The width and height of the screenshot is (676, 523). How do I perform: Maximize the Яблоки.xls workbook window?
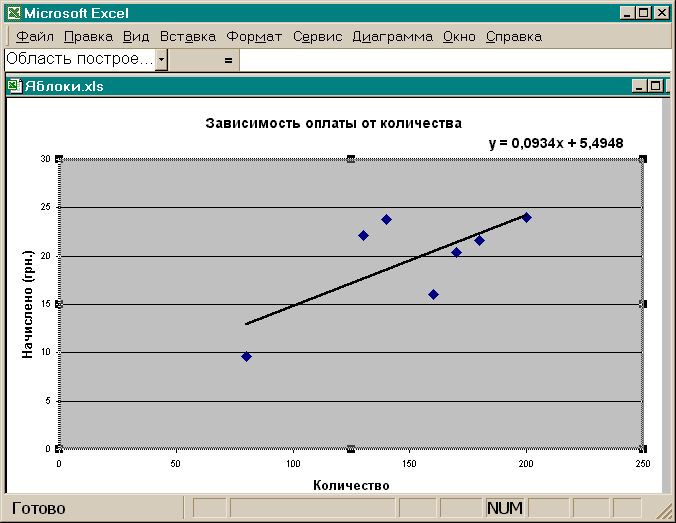click(x=655, y=86)
